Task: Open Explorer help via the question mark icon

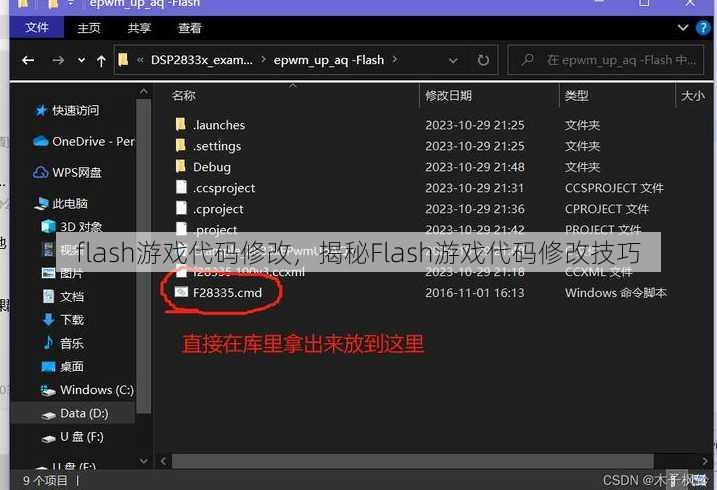Action: [x=703, y=28]
